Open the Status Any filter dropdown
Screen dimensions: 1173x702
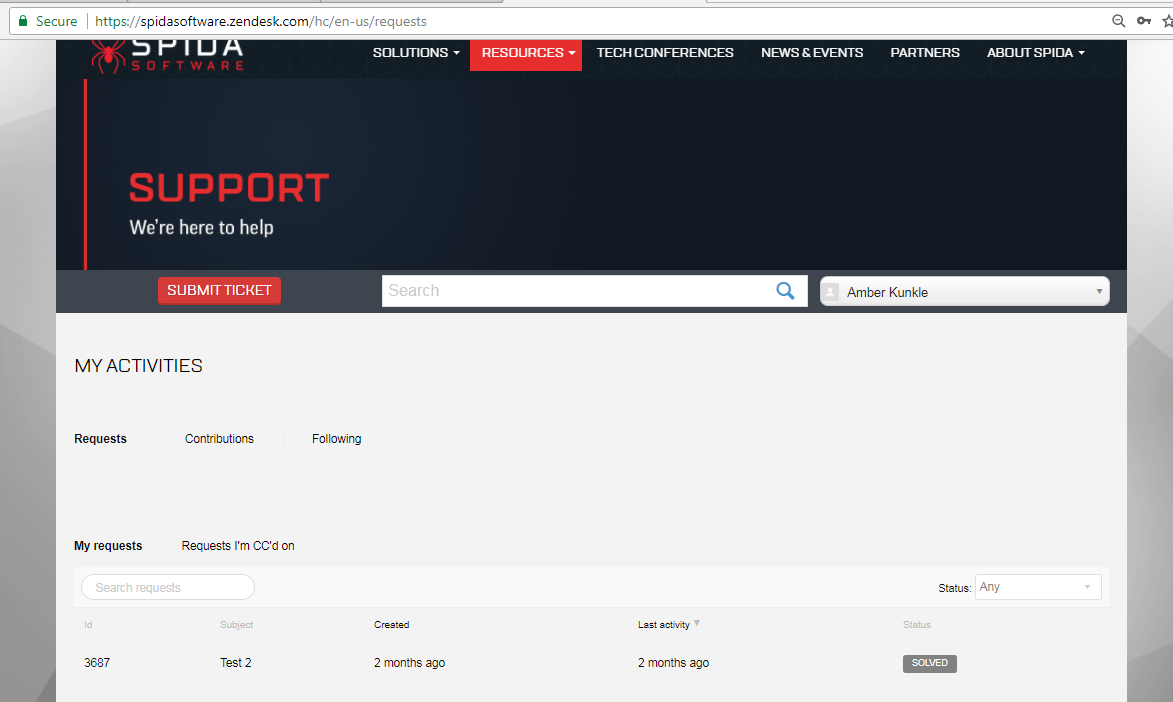coord(1037,587)
